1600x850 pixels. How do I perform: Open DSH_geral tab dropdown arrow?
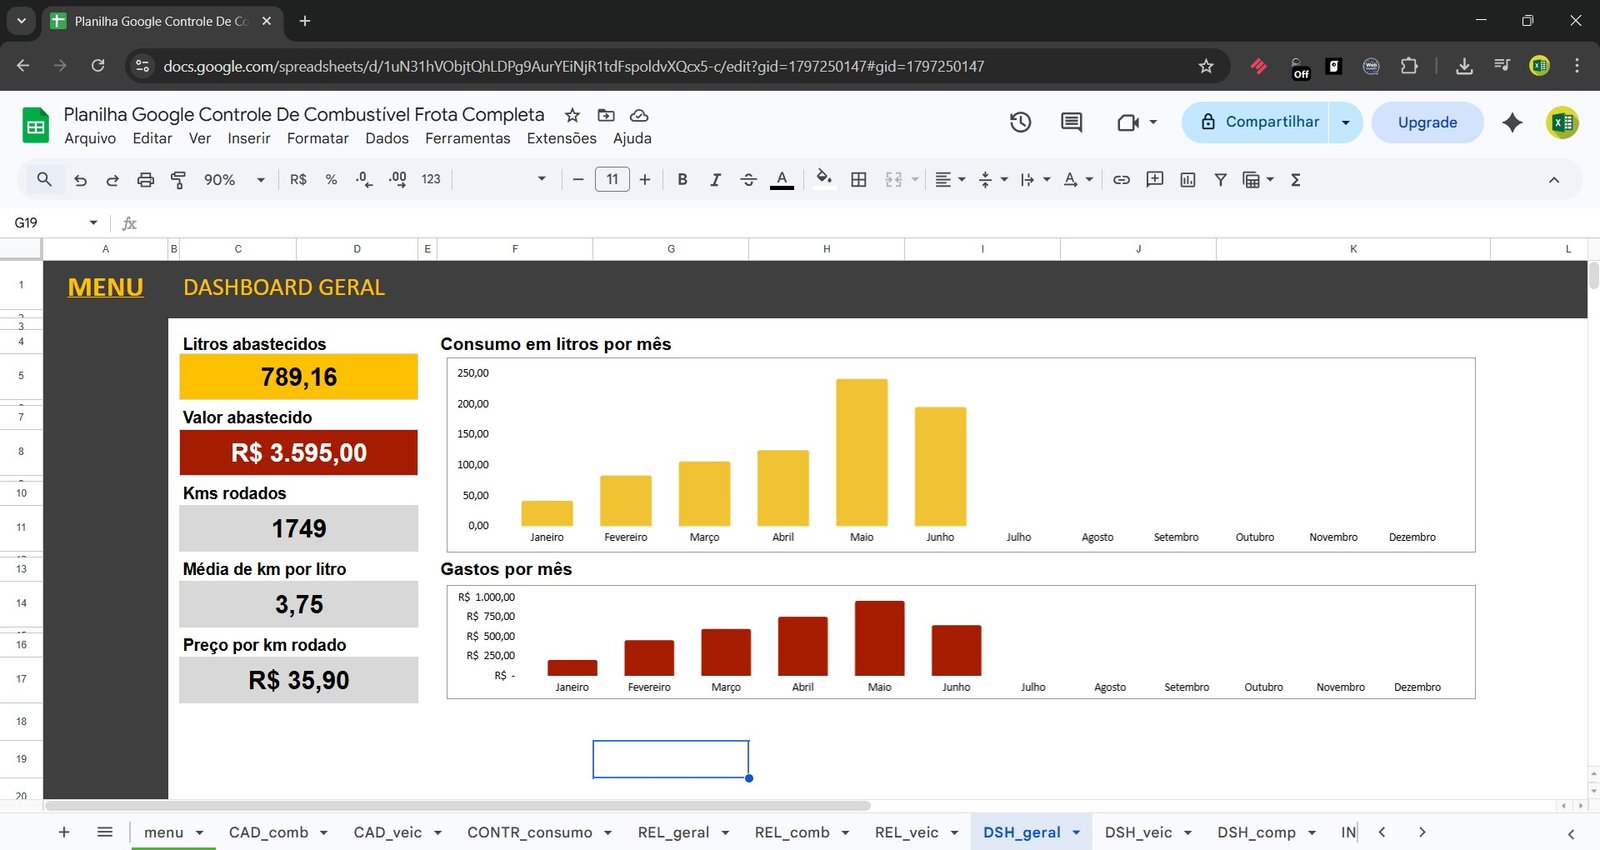[1076, 832]
